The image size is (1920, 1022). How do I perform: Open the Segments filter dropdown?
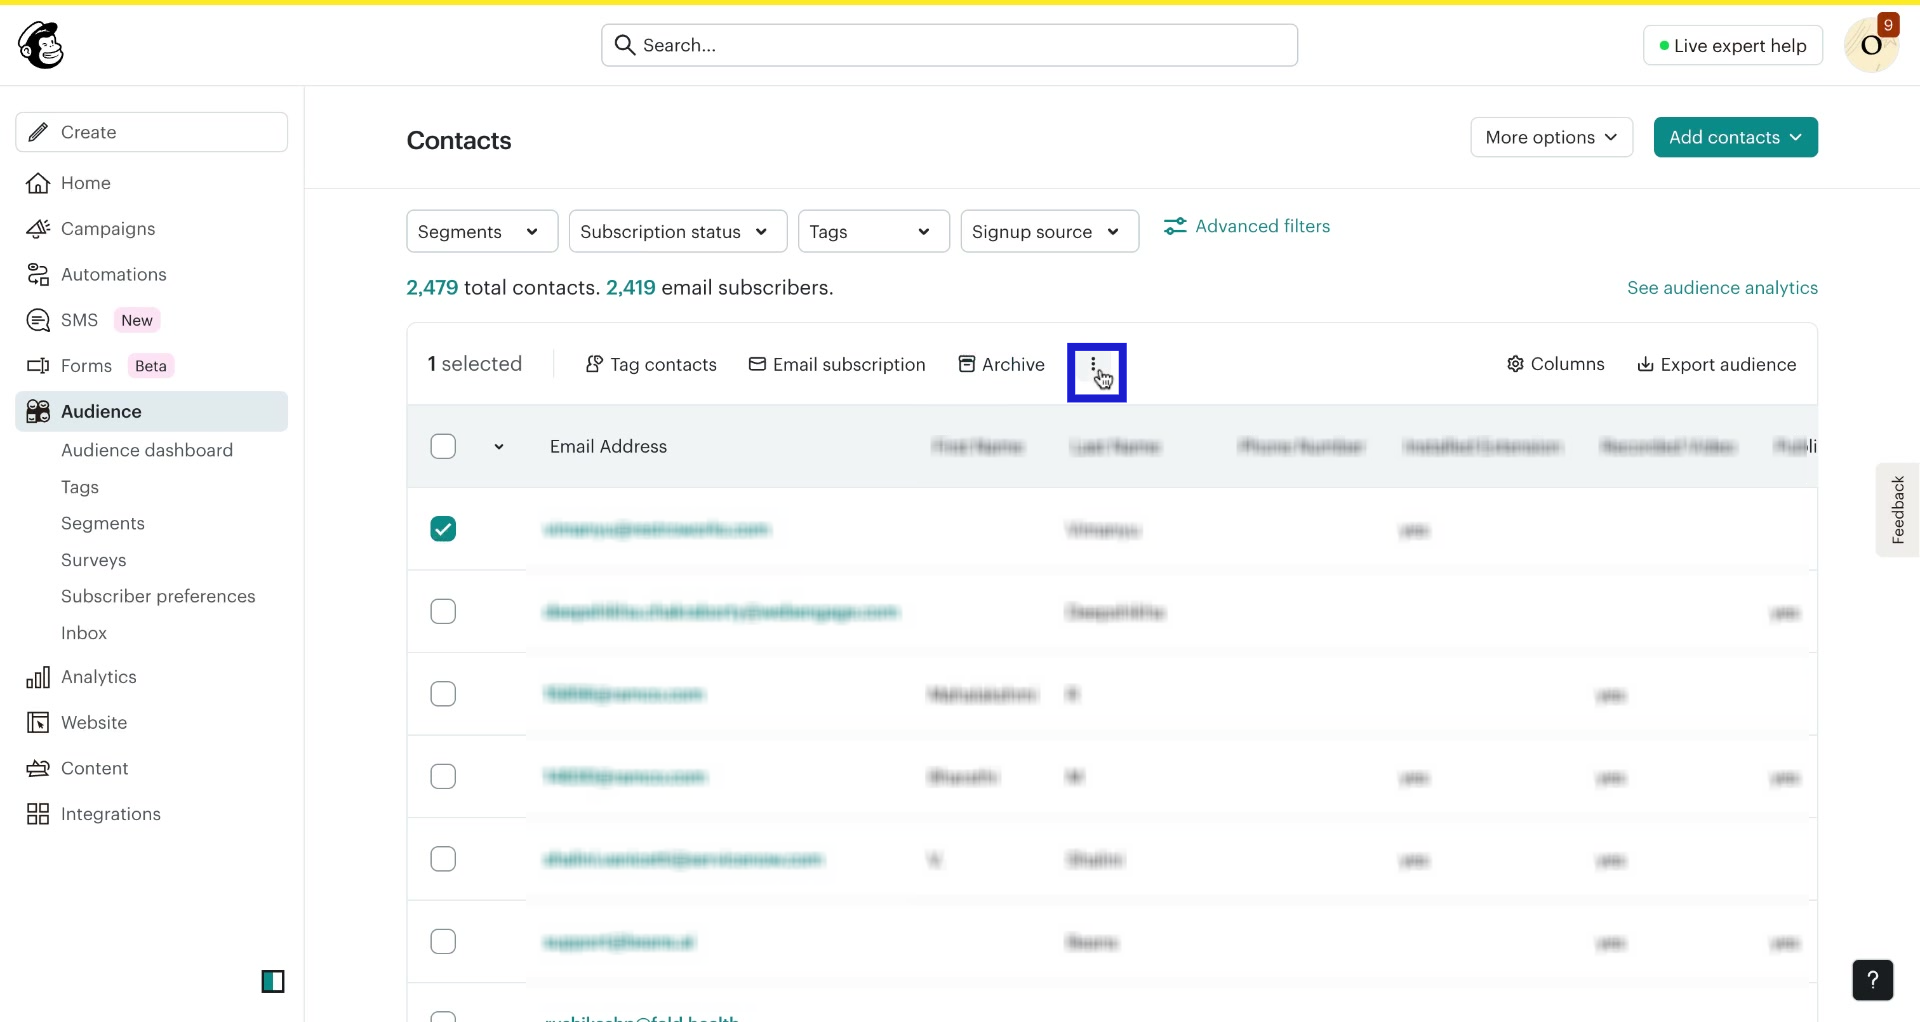click(x=482, y=231)
